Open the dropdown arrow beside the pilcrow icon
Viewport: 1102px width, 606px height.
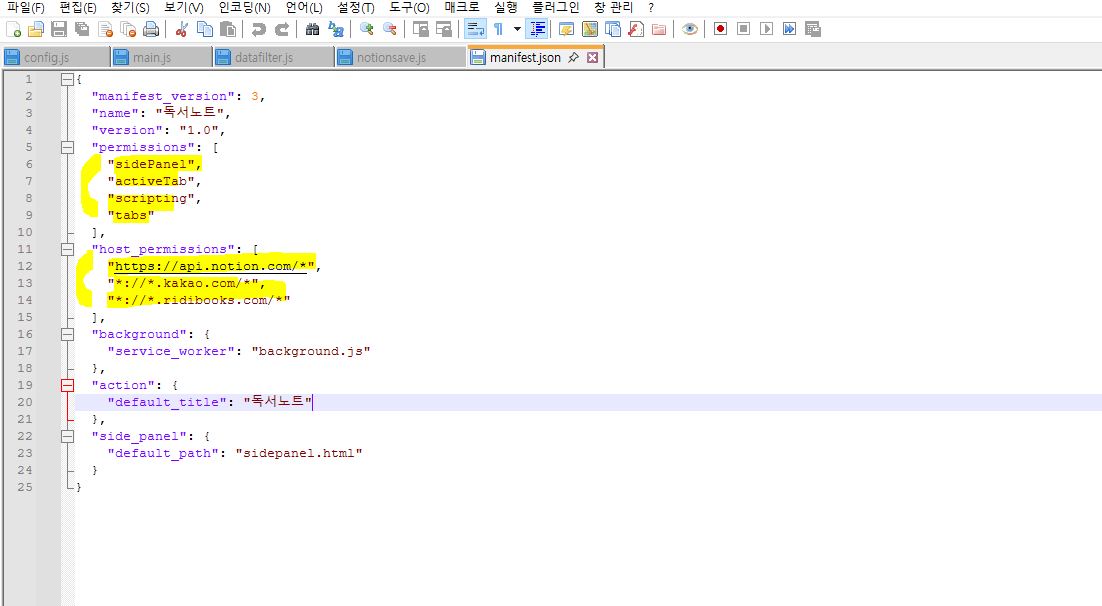click(517, 30)
